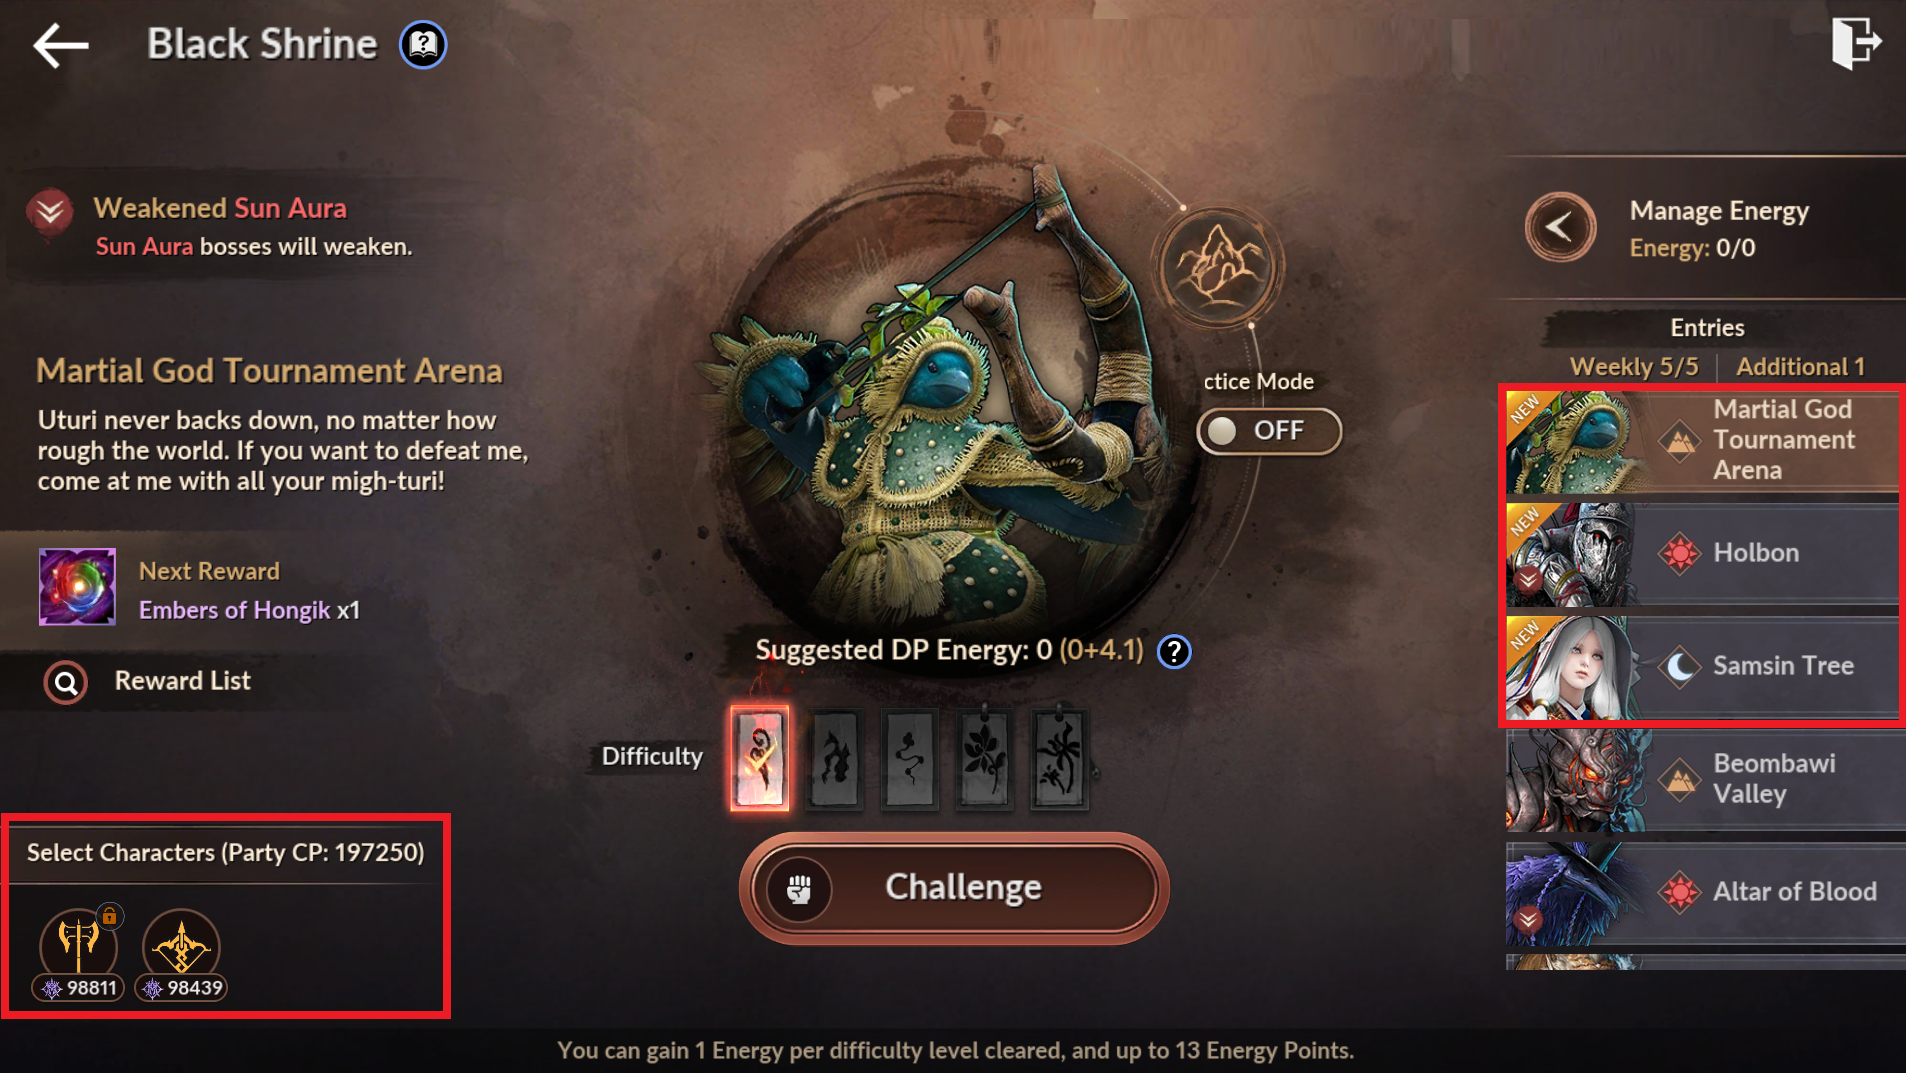Choose the fifth difficulty card
Screen dimensions: 1906x1073
[x=1059, y=758]
